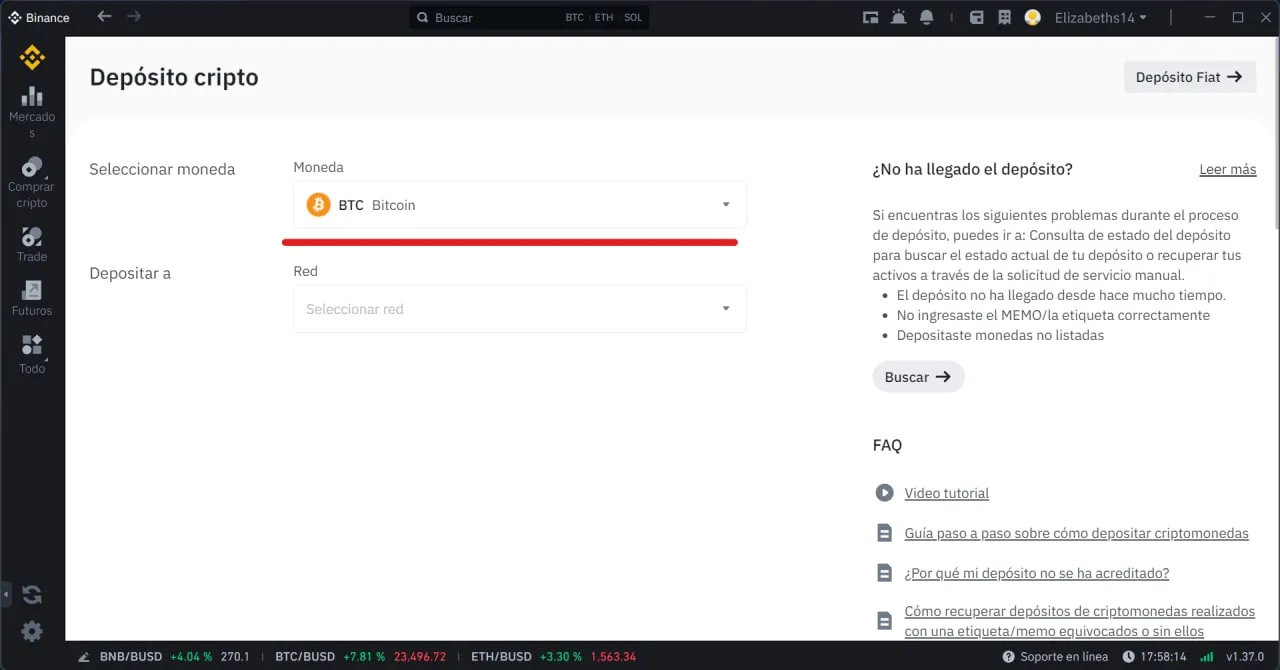Click the picture-in-picture window icon

[870, 17]
